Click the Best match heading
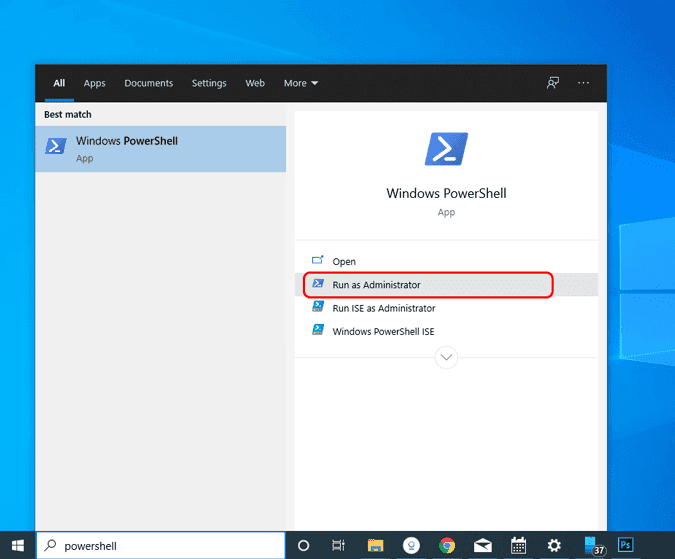The width and height of the screenshot is (675, 559). 68,114
